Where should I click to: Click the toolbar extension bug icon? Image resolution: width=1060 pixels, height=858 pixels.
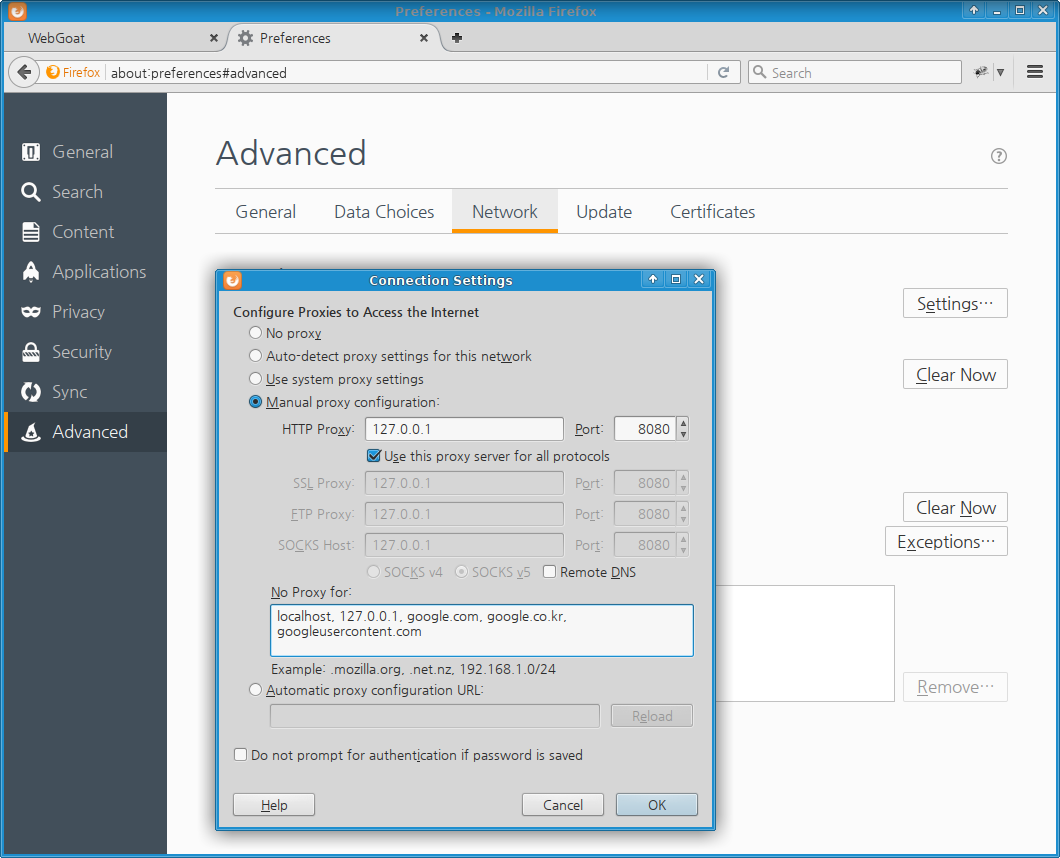pyautogui.click(x=980, y=72)
